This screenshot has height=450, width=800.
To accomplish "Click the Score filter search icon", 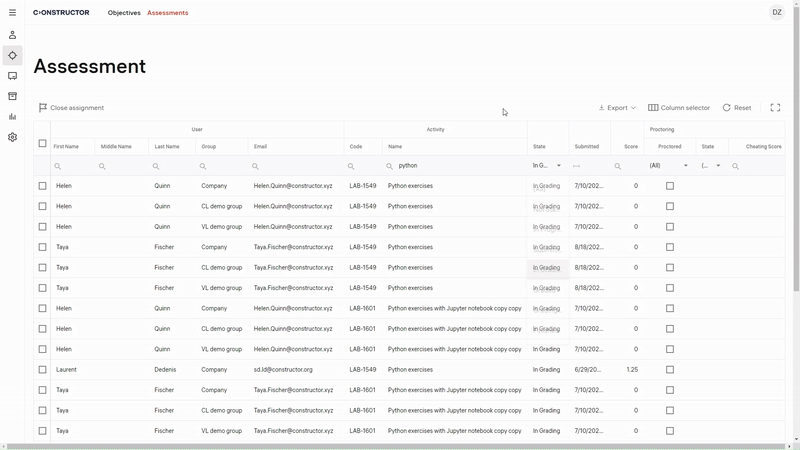I will 617,166.
